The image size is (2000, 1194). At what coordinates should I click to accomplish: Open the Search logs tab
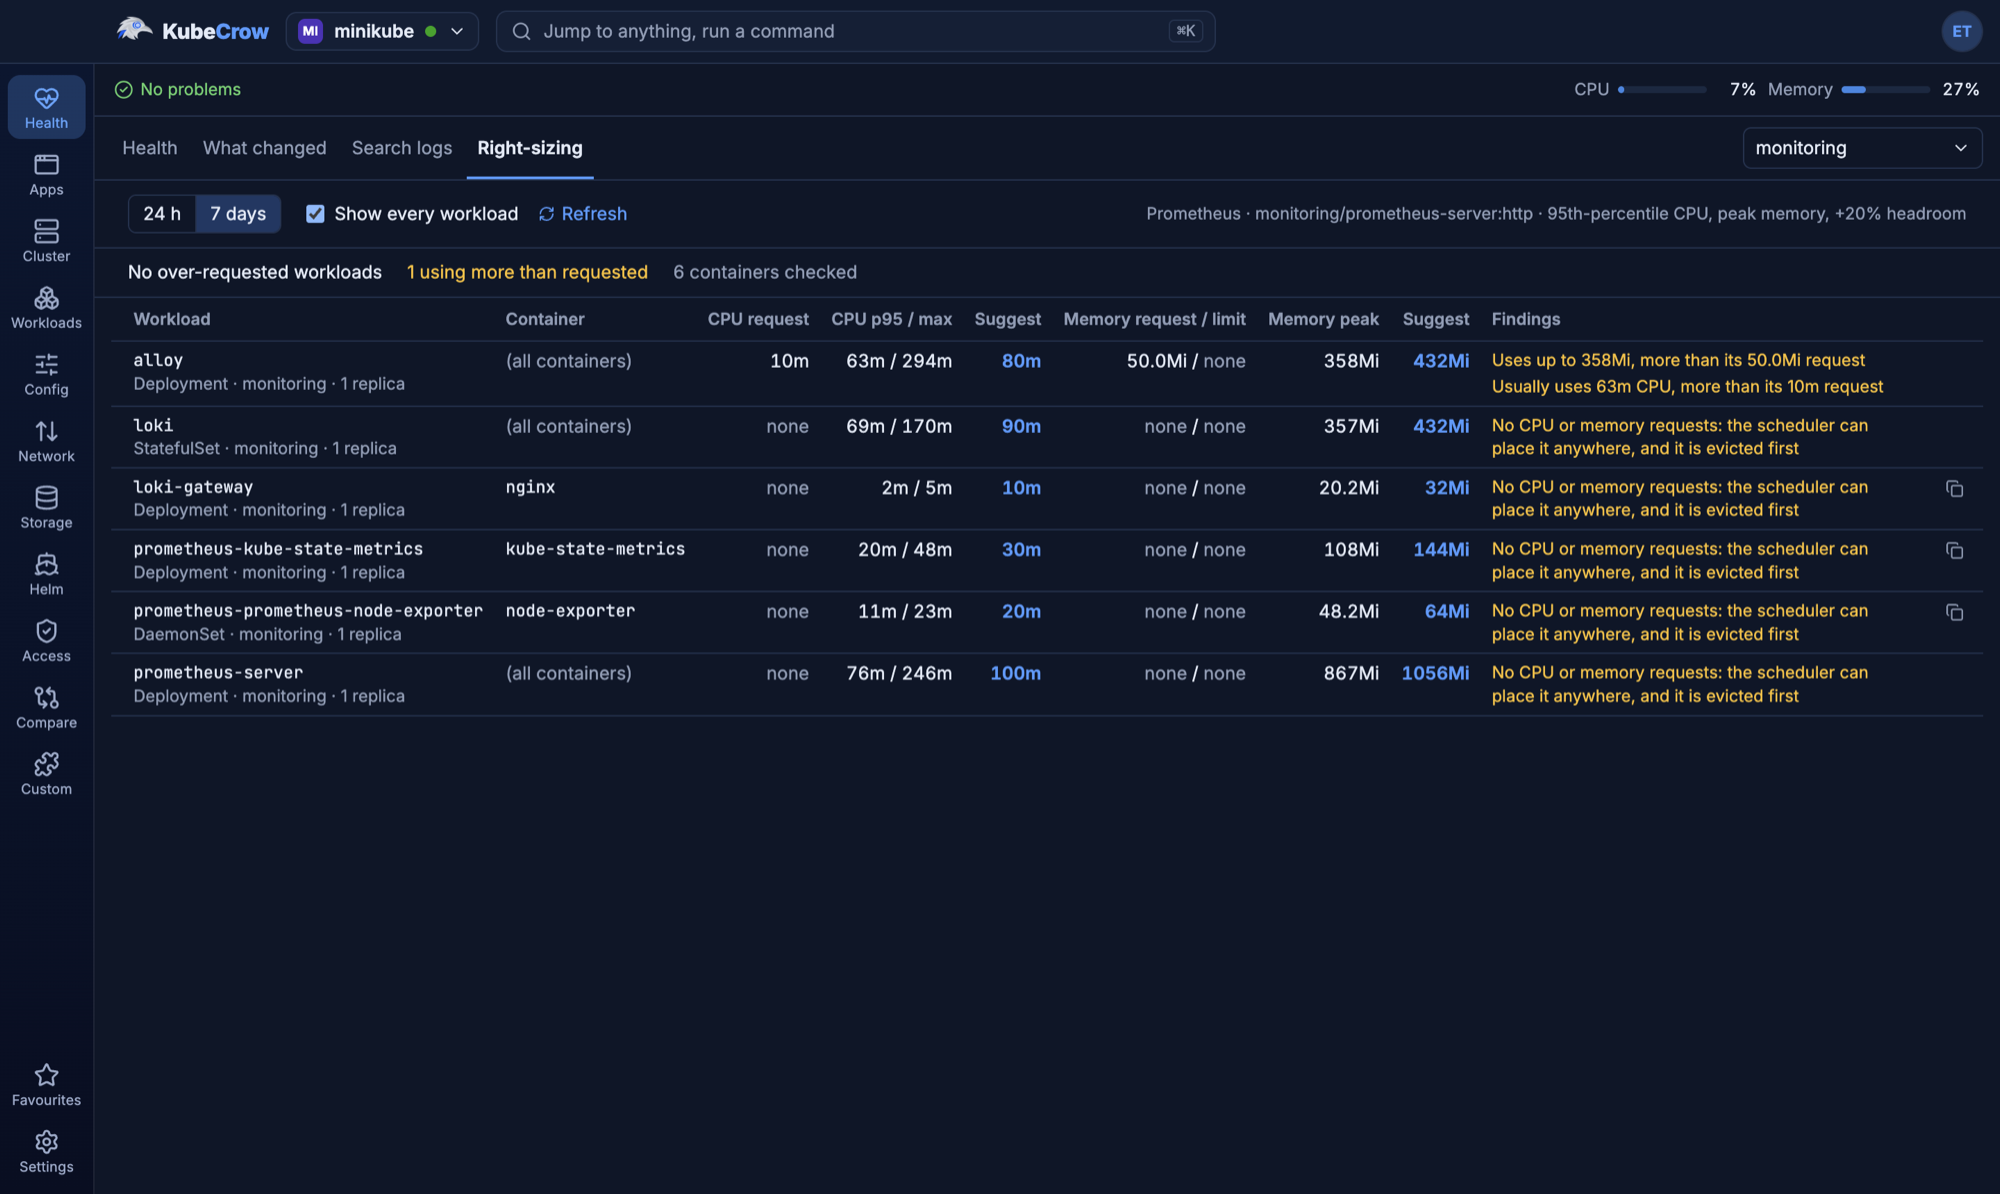(402, 148)
